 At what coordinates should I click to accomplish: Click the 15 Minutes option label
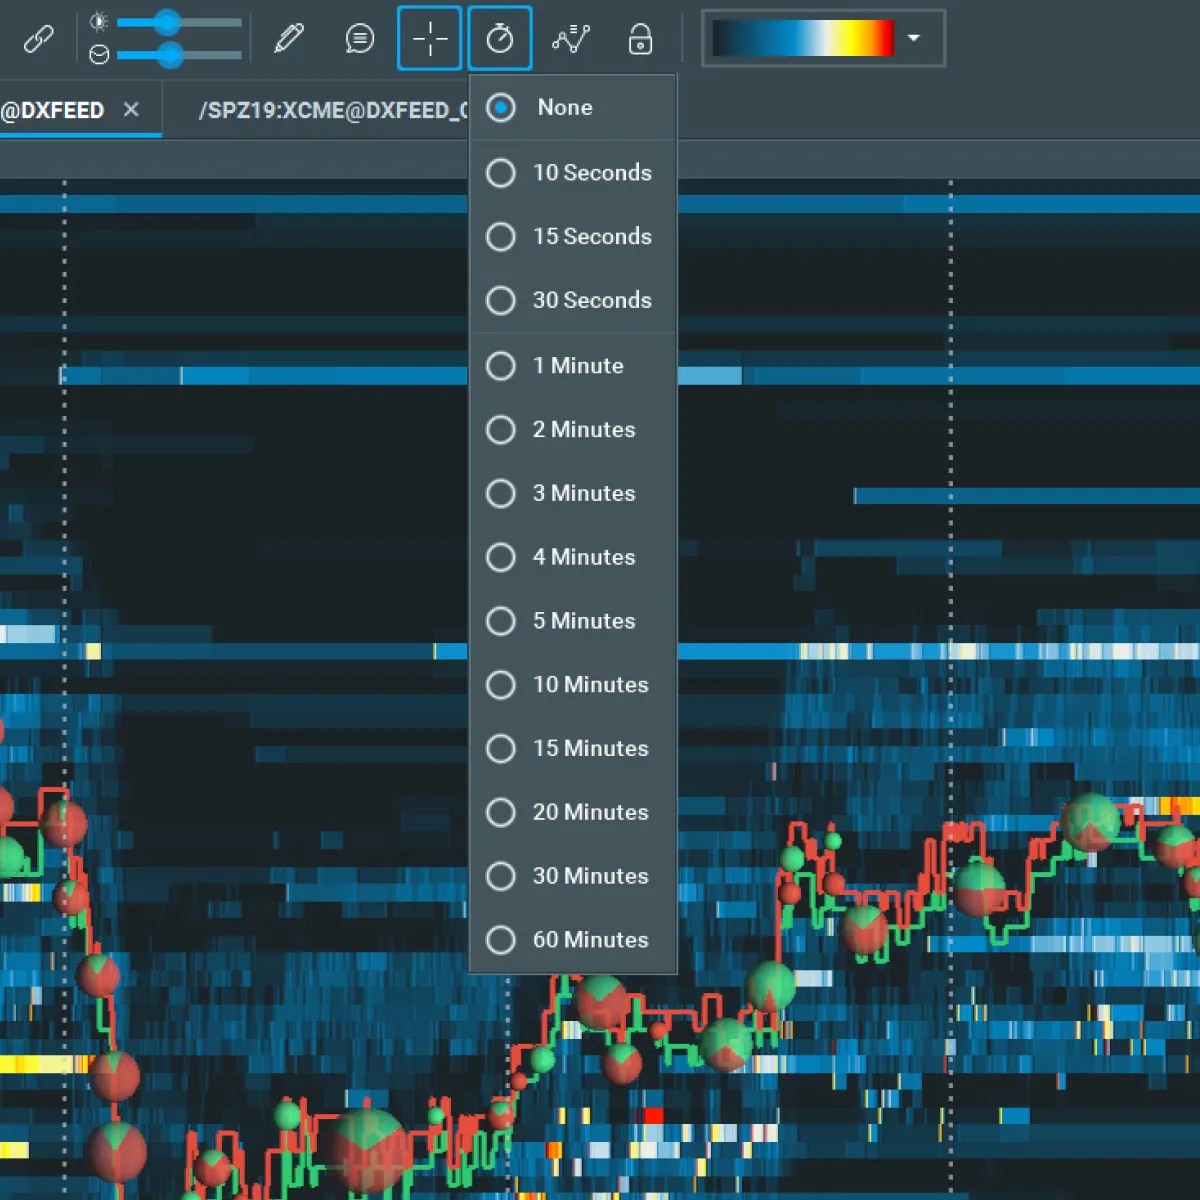pos(590,748)
